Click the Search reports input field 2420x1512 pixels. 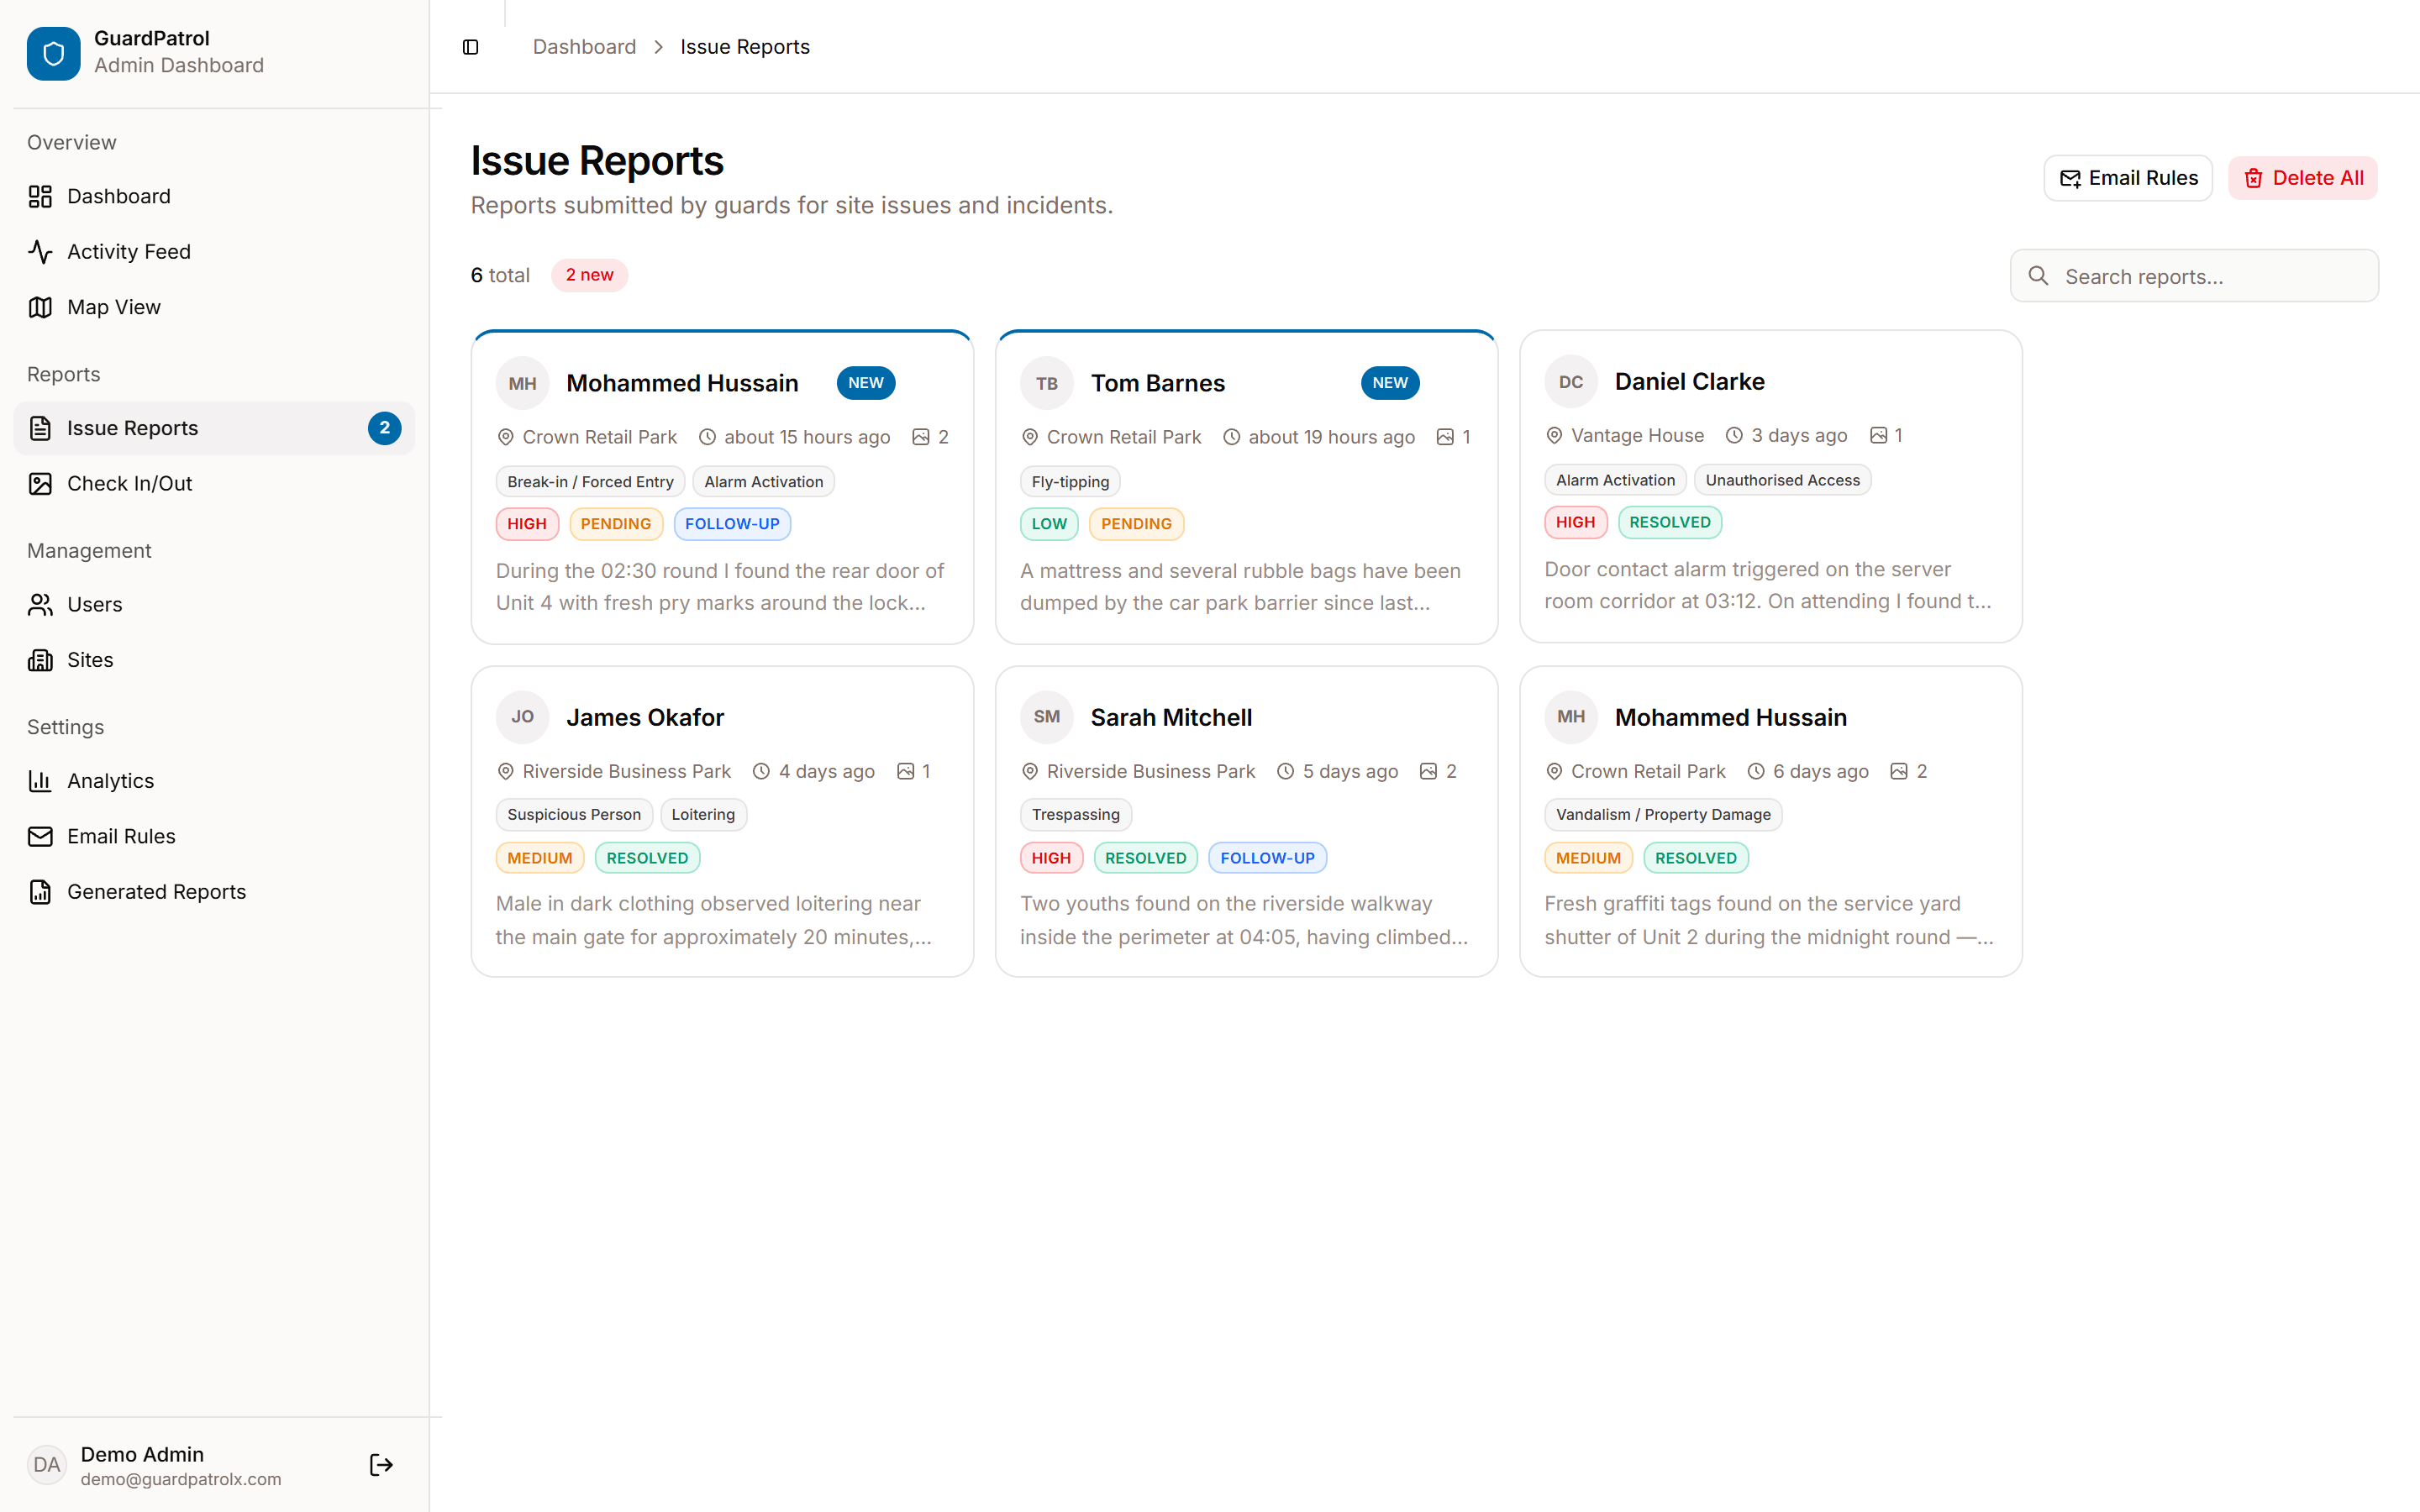(2194, 276)
